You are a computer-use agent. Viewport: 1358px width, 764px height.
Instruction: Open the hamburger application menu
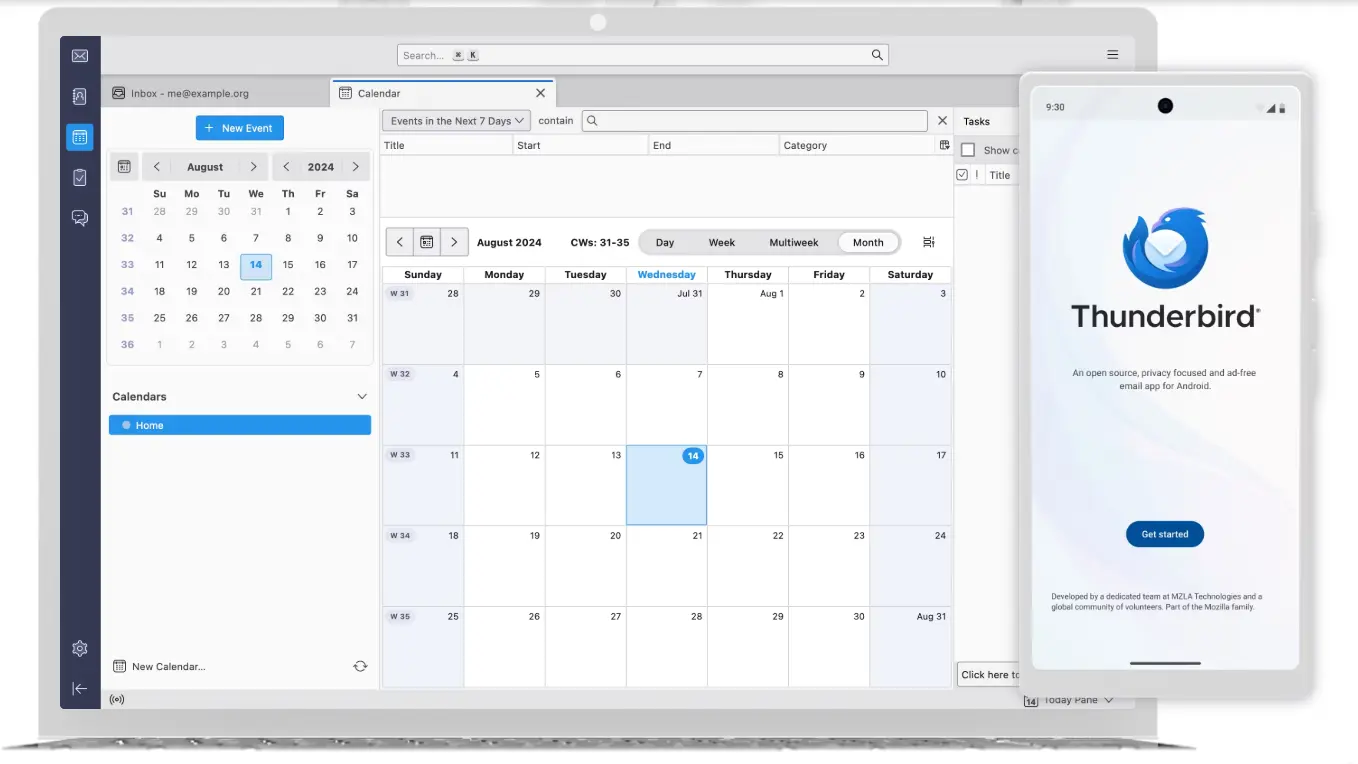click(1112, 55)
